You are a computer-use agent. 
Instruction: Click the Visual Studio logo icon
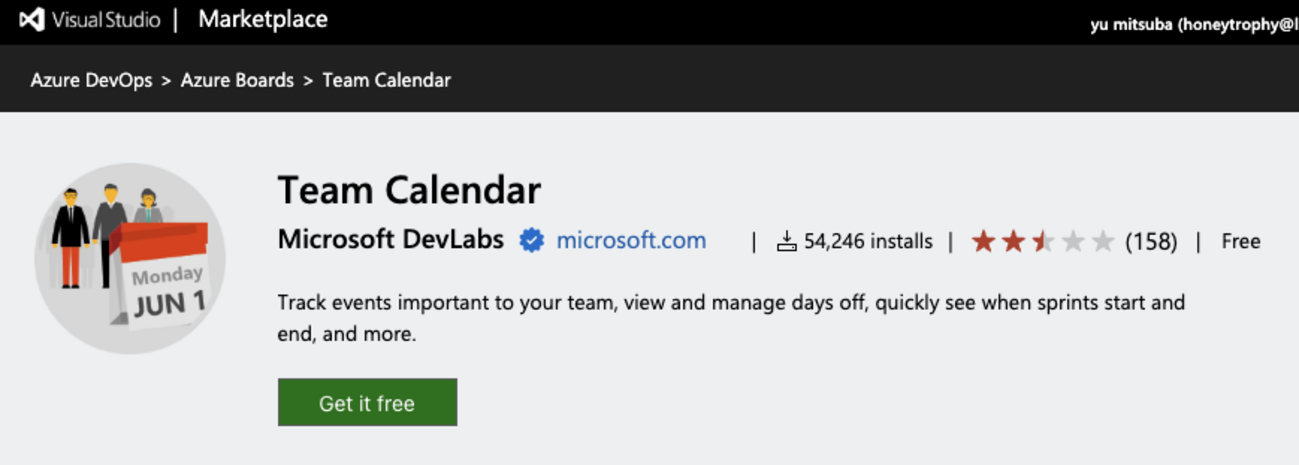(31, 20)
